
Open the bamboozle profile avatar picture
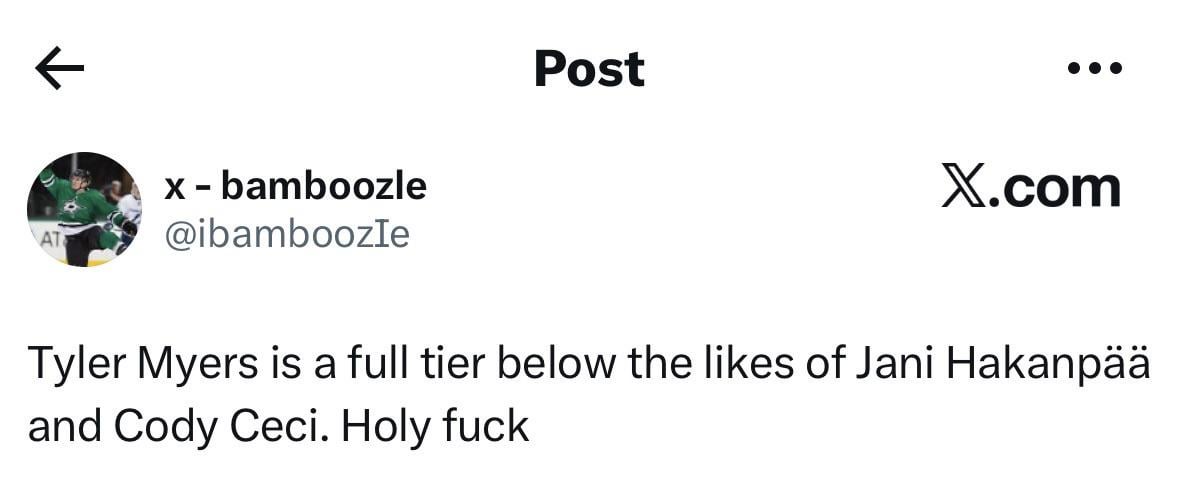click(x=84, y=209)
